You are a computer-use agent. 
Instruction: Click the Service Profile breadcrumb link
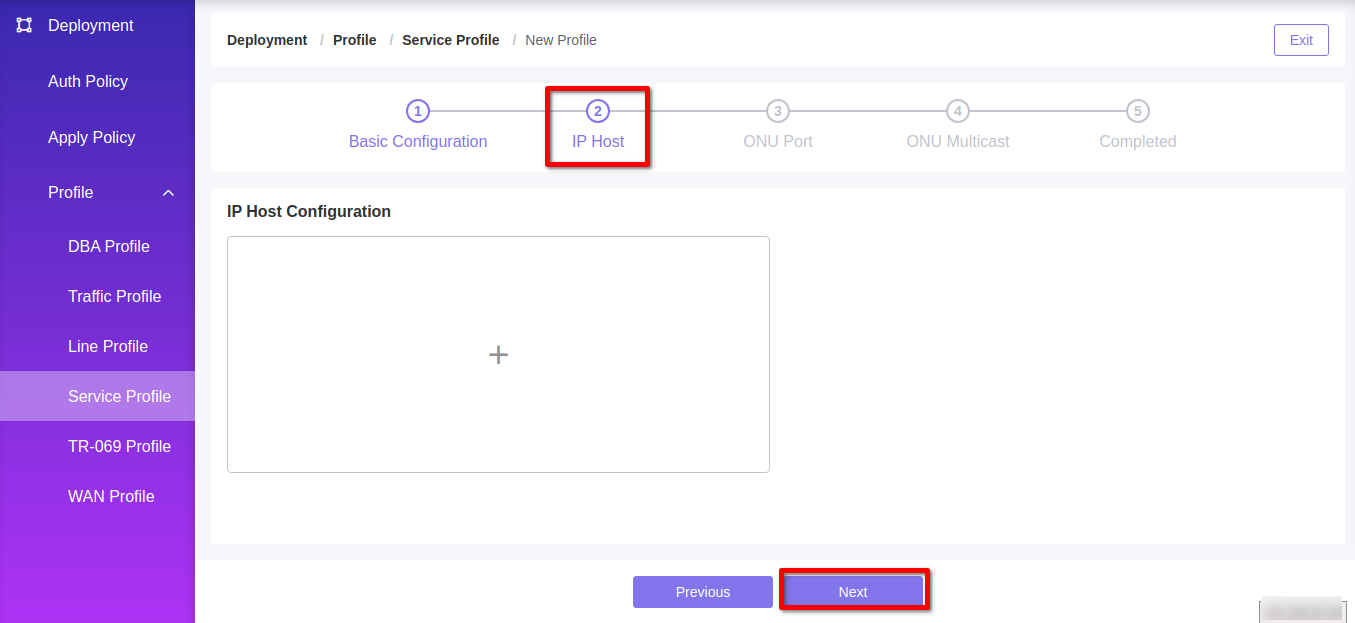pos(450,40)
